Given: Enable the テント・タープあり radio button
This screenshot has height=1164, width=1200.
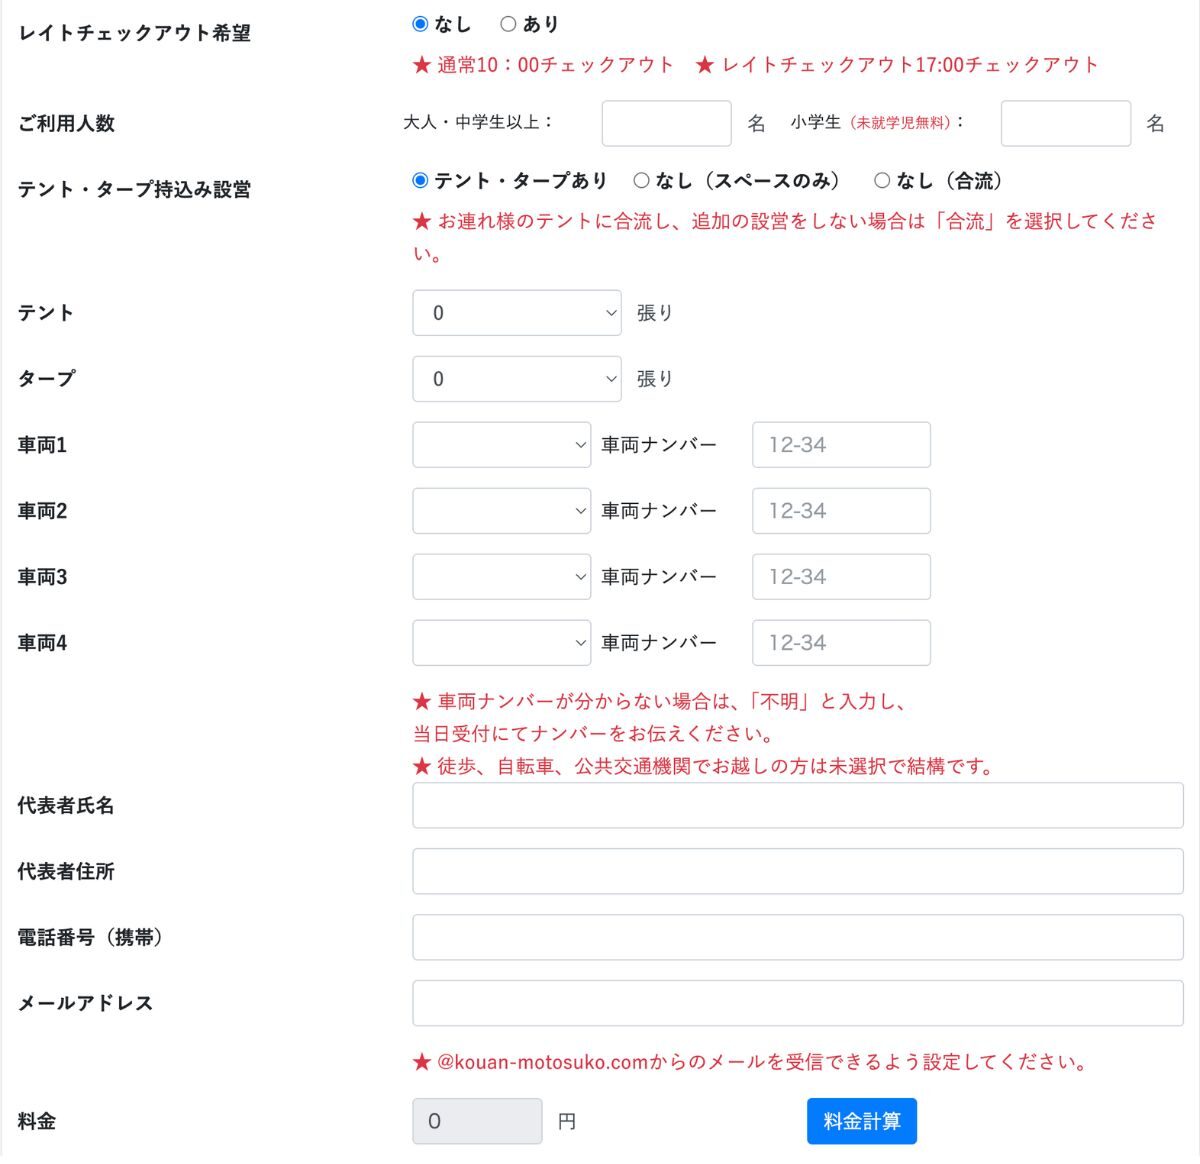Looking at the screenshot, I should (x=419, y=180).
